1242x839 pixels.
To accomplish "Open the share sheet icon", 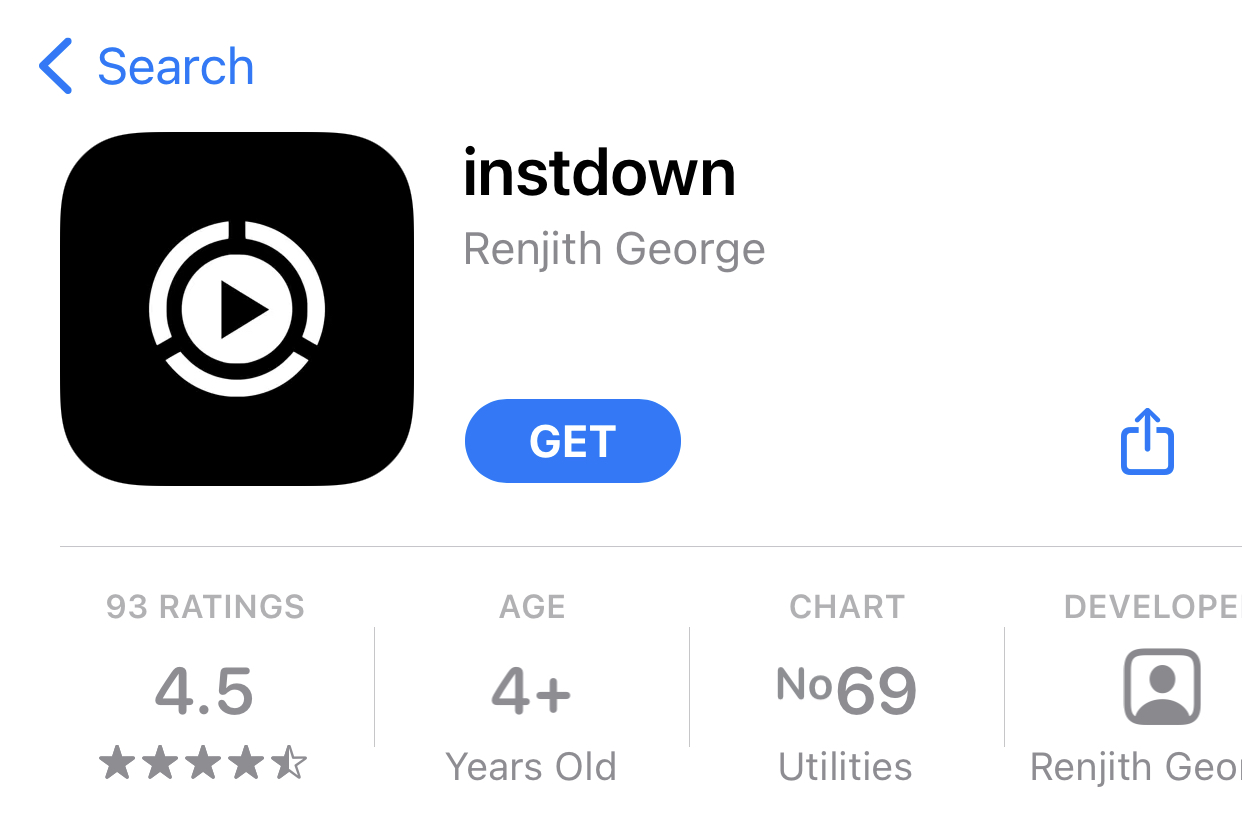I will coord(1147,440).
